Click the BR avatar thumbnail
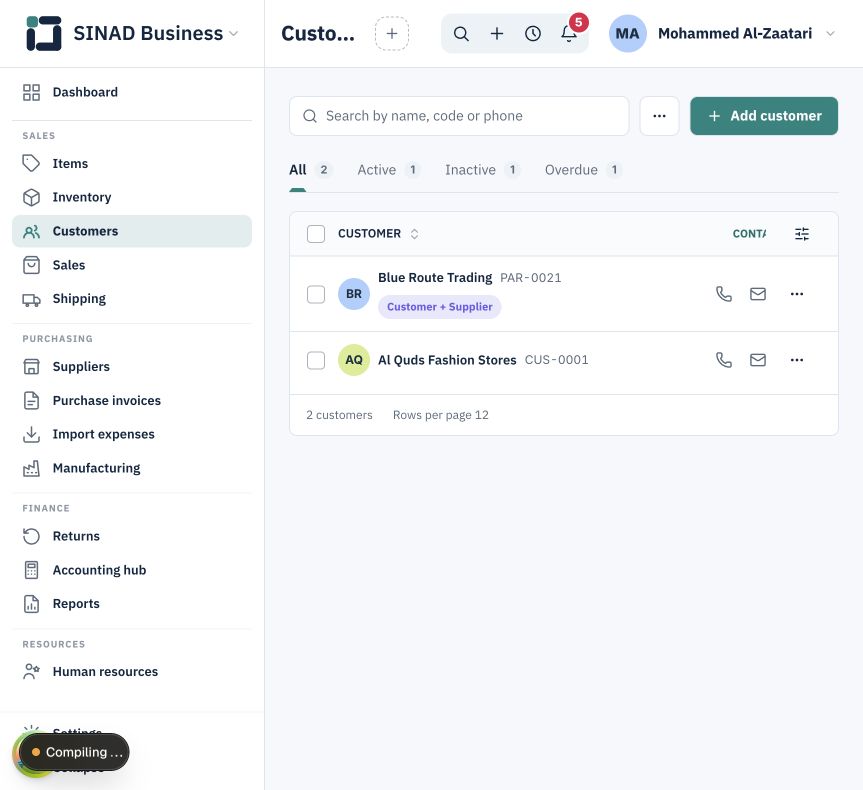This screenshot has height=790, width=863. point(354,294)
